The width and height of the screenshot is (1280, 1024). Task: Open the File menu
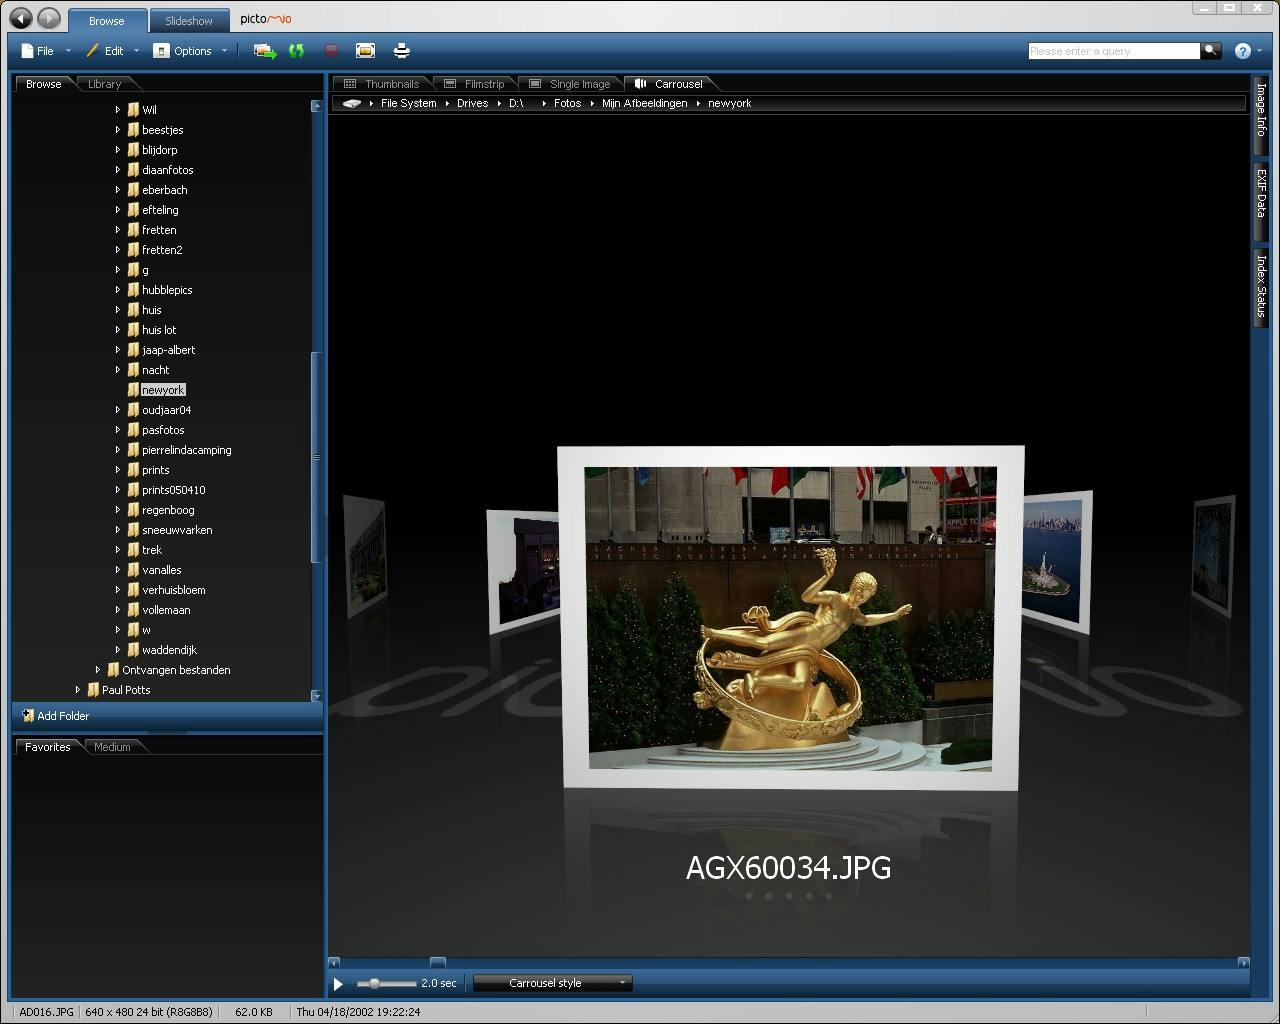tap(38, 51)
